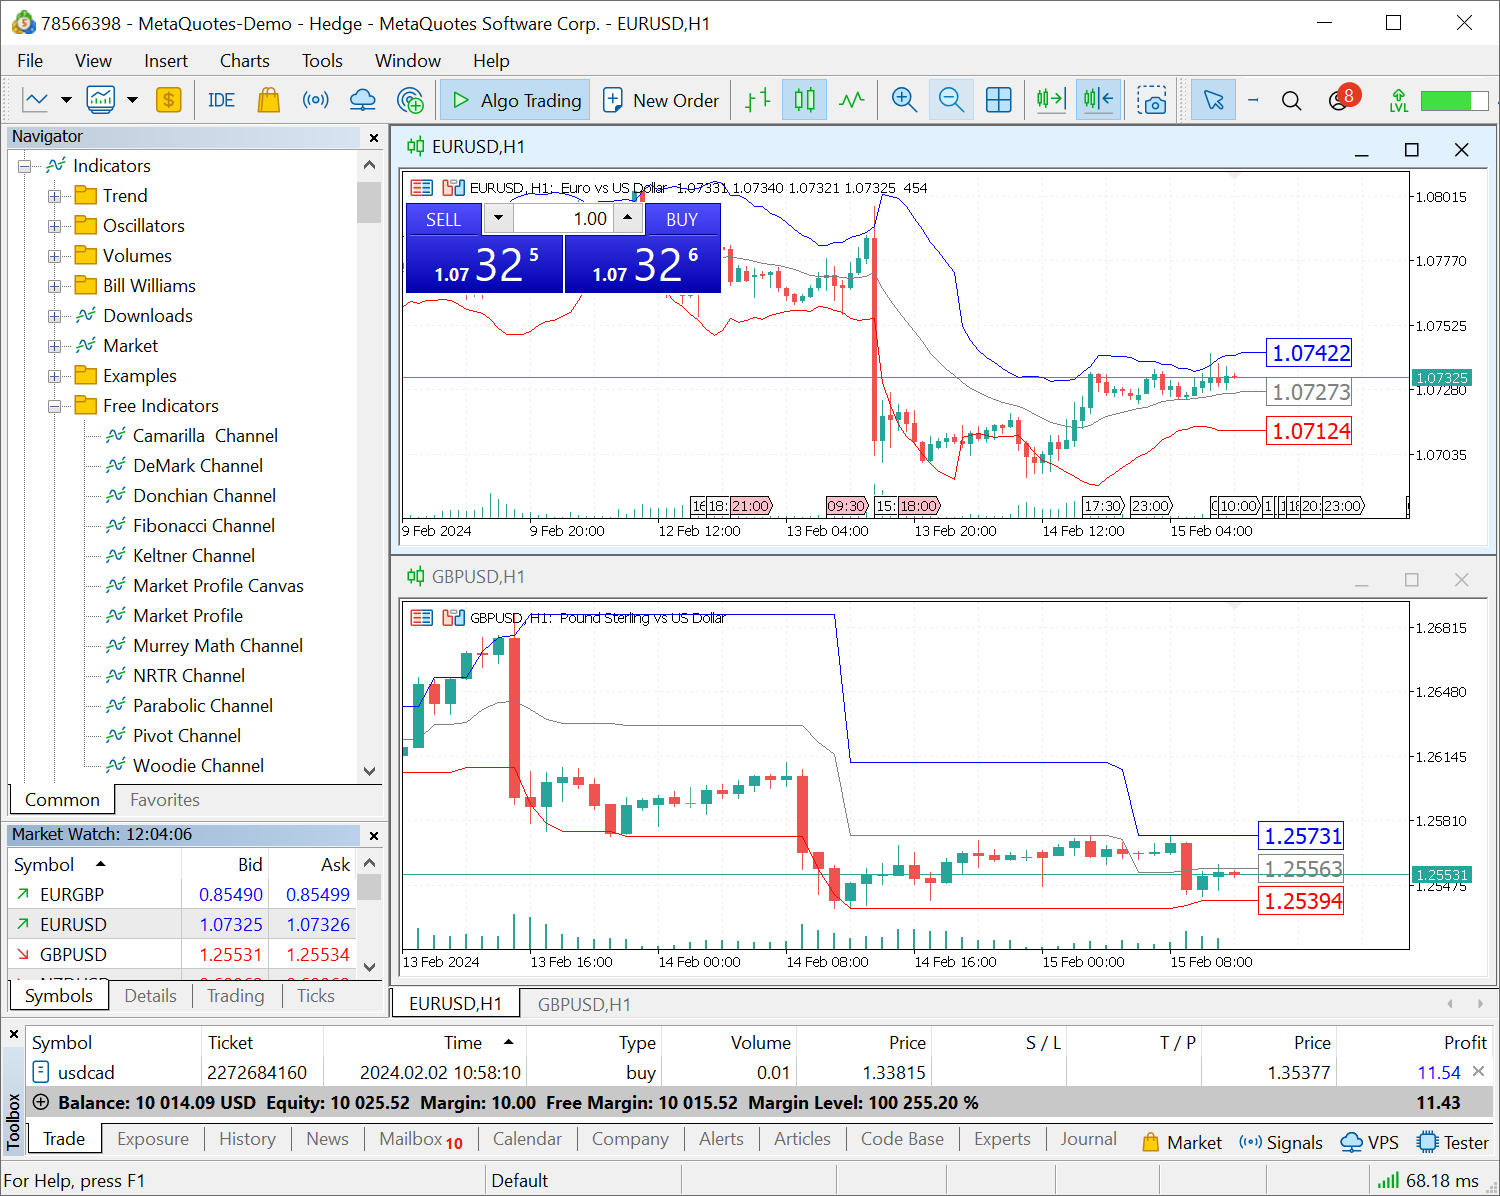Open Signals icon in the toolbar
This screenshot has height=1196, width=1500.
tap(316, 100)
